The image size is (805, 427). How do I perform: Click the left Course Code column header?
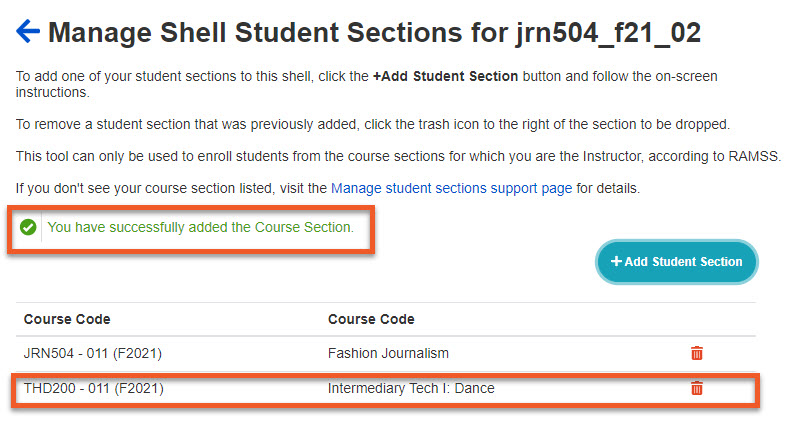pyautogui.click(x=67, y=319)
